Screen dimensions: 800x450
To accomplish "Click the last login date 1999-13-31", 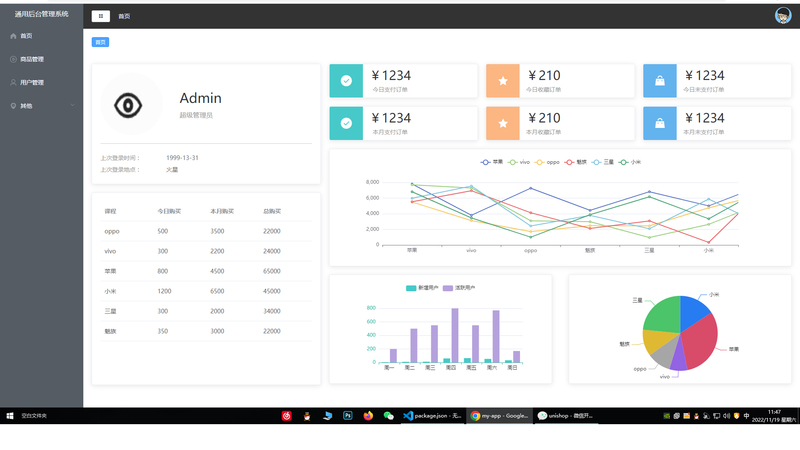I will pyautogui.click(x=182, y=158).
